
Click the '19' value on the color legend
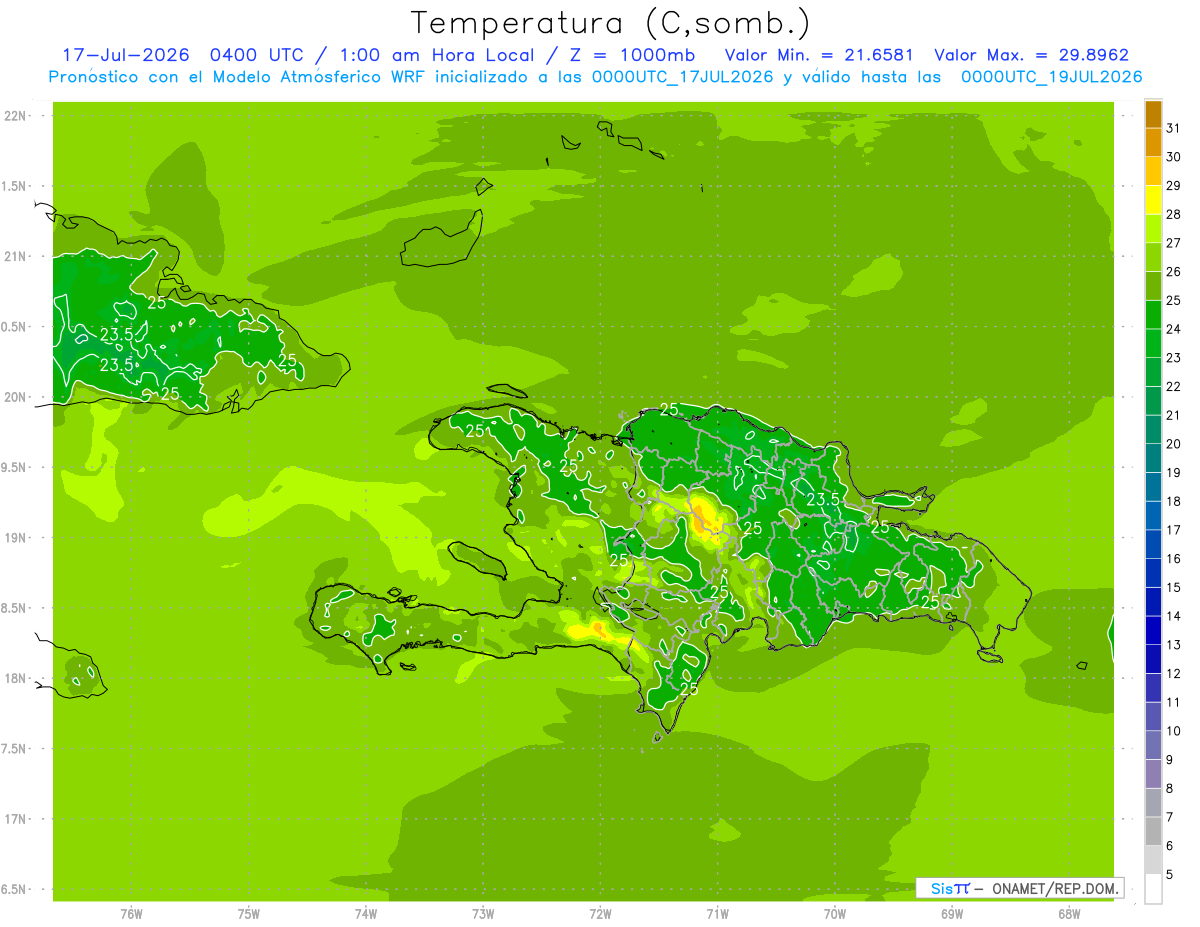click(1174, 473)
